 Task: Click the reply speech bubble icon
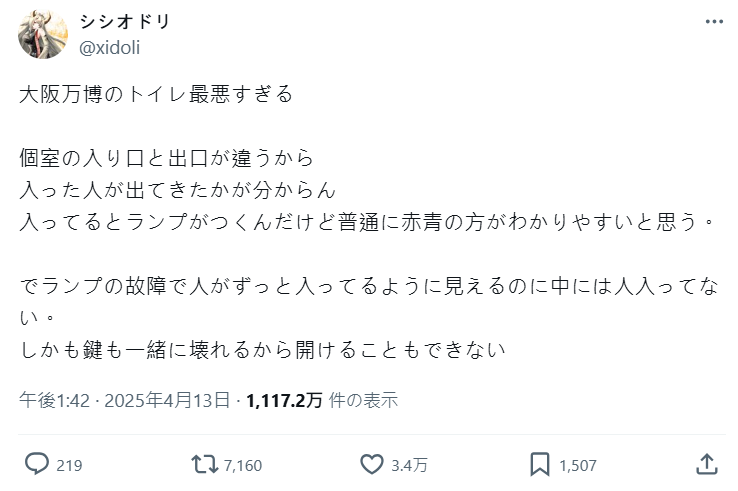pyautogui.click(x=37, y=464)
